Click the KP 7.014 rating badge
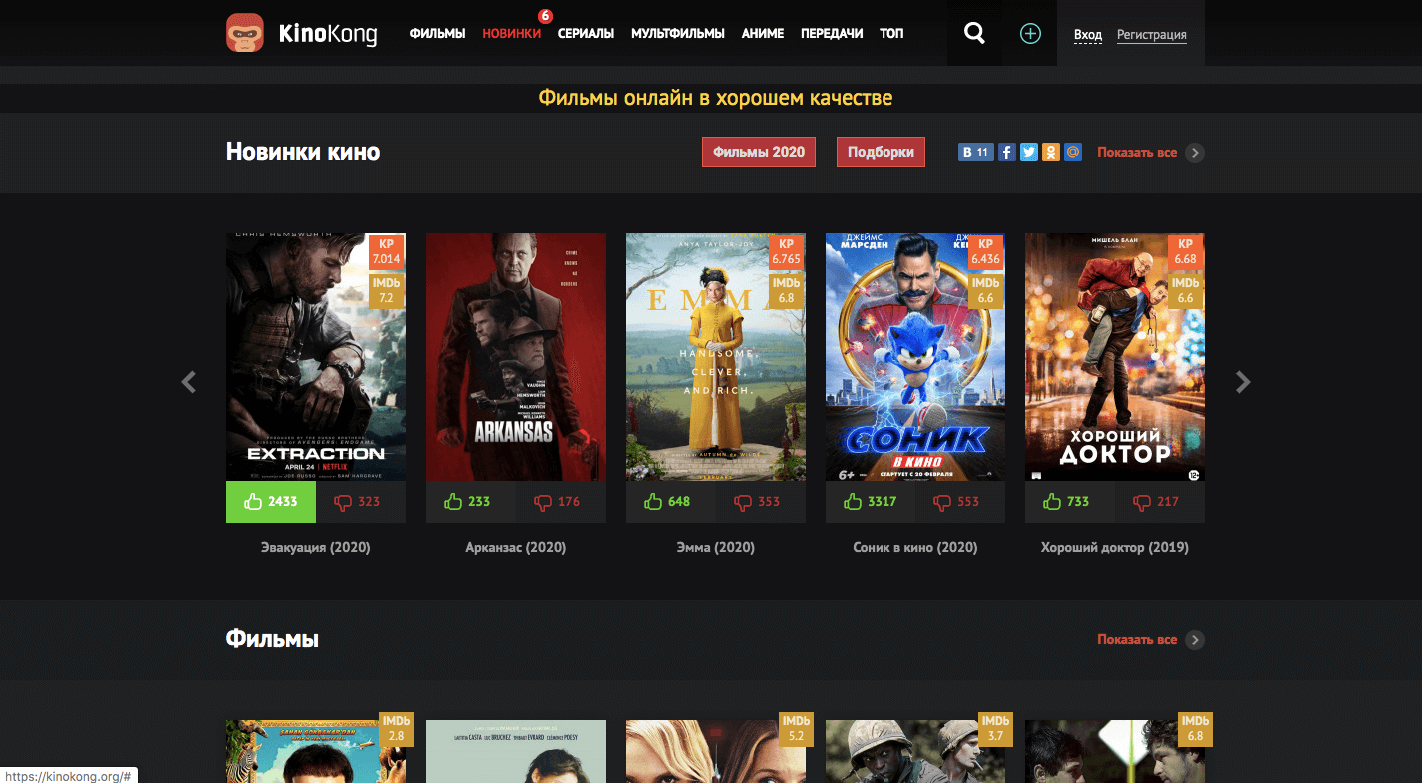The height and width of the screenshot is (783, 1422). point(386,251)
